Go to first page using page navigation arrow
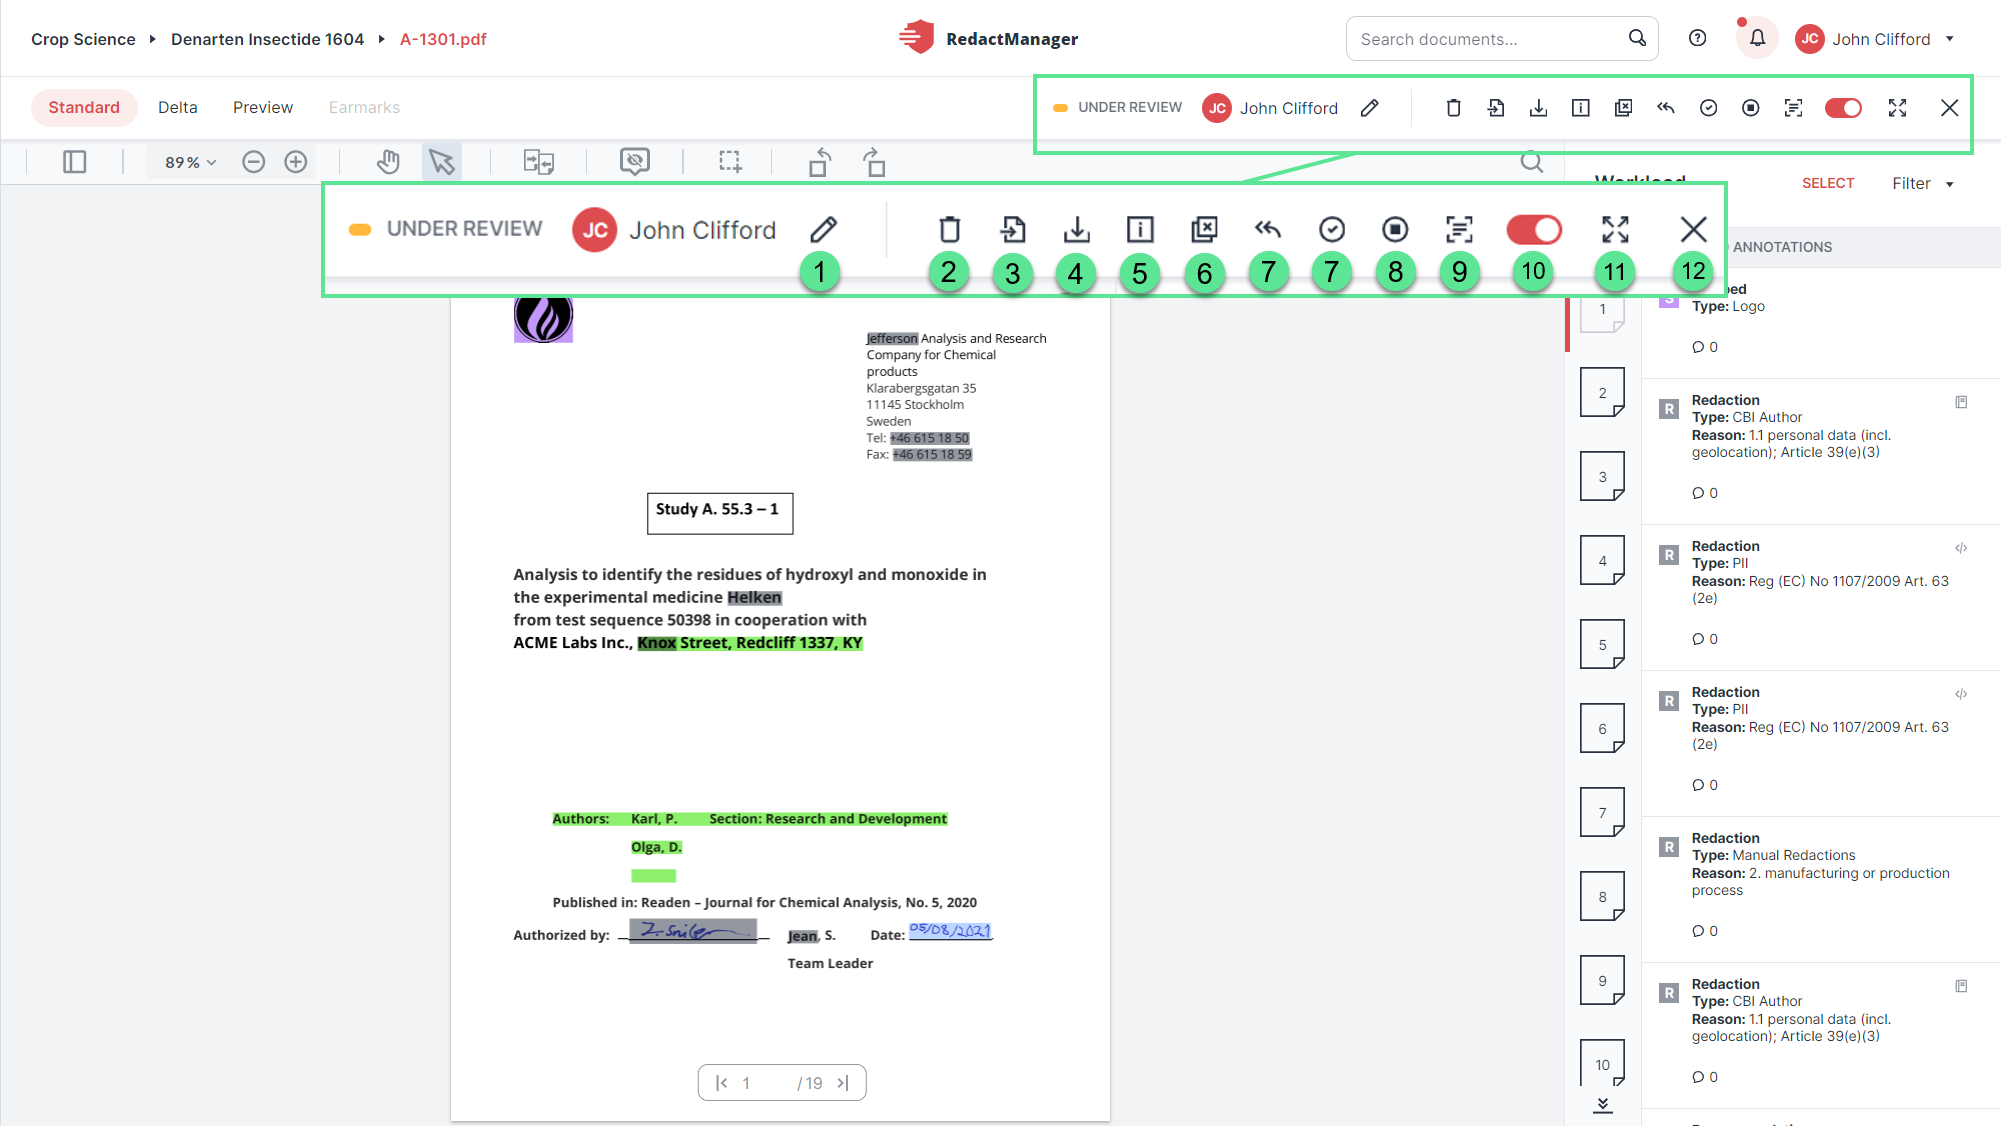This screenshot has width=2001, height=1126. pyautogui.click(x=721, y=1083)
